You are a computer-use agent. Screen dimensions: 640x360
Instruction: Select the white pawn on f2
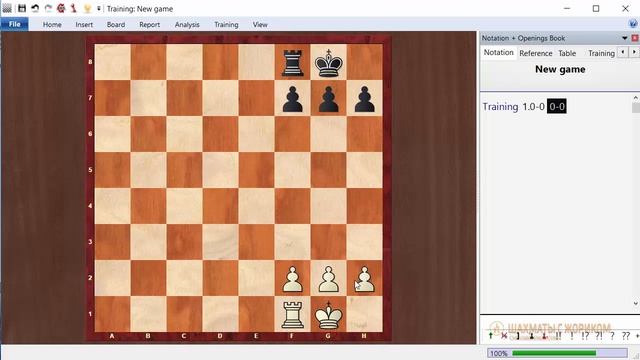(293, 279)
